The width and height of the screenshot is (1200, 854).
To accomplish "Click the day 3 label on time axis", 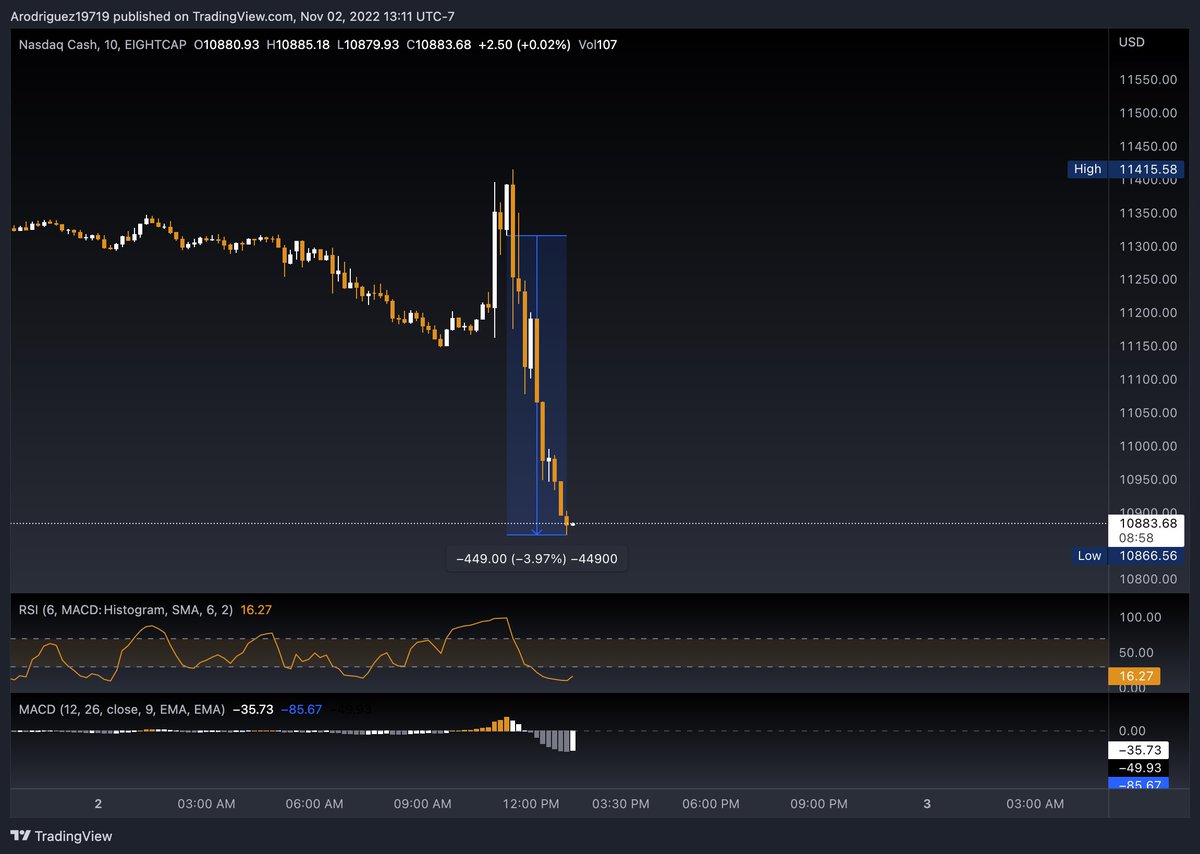I will [x=927, y=804].
